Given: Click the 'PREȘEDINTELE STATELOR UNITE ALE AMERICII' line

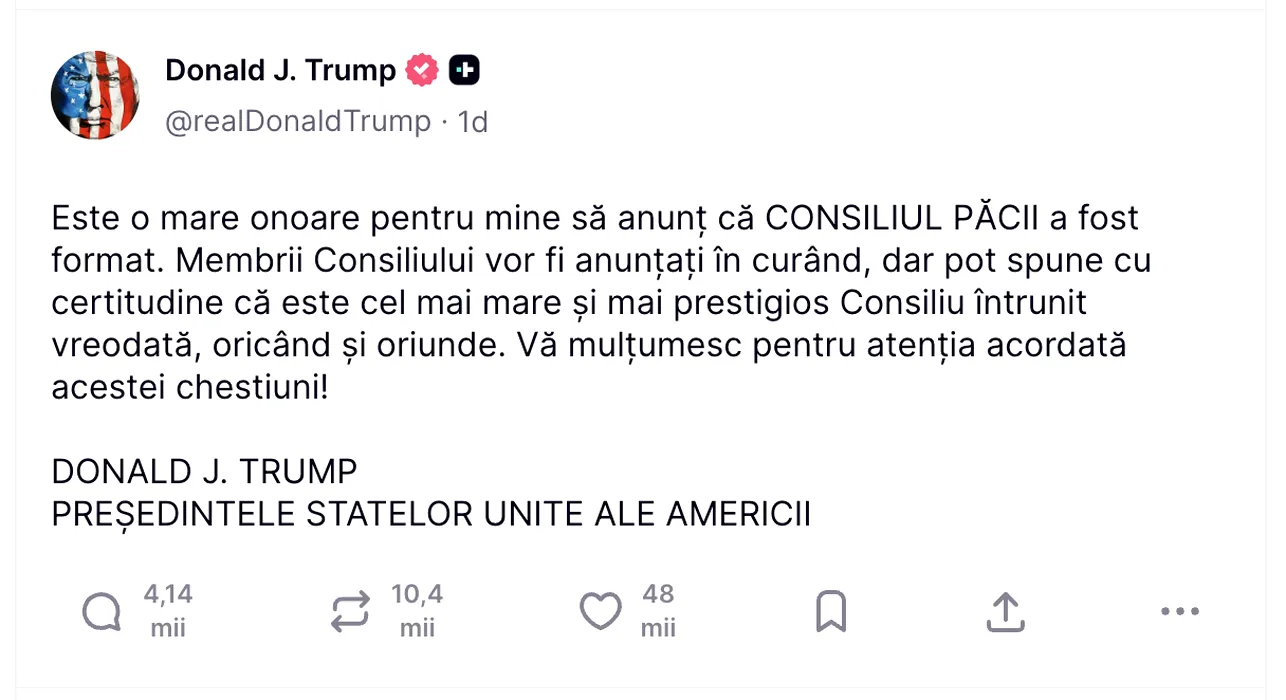Looking at the screenshot, I should point(431,514).
